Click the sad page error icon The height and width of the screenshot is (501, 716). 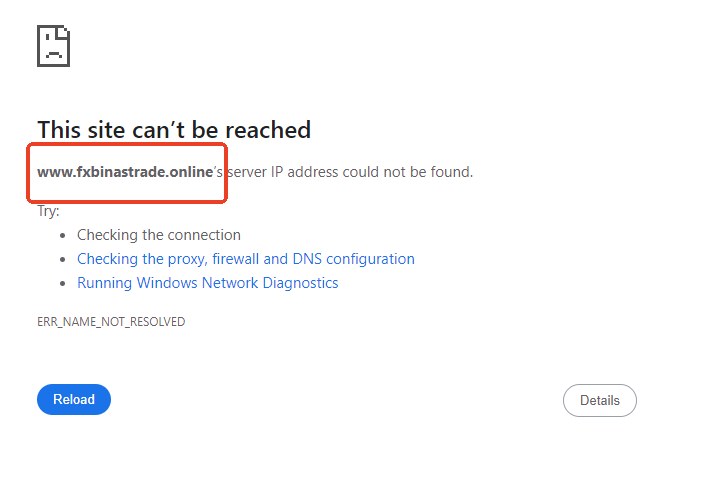pos(53,46)
